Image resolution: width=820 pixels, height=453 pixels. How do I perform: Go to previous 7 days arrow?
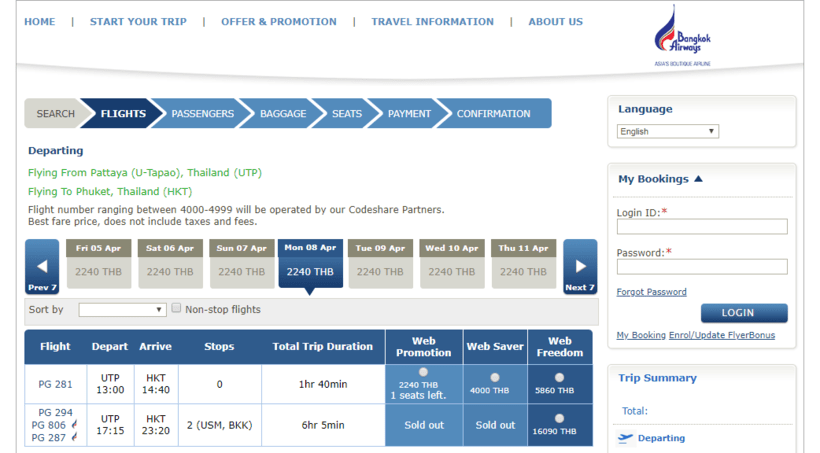(x=42, y=267)
